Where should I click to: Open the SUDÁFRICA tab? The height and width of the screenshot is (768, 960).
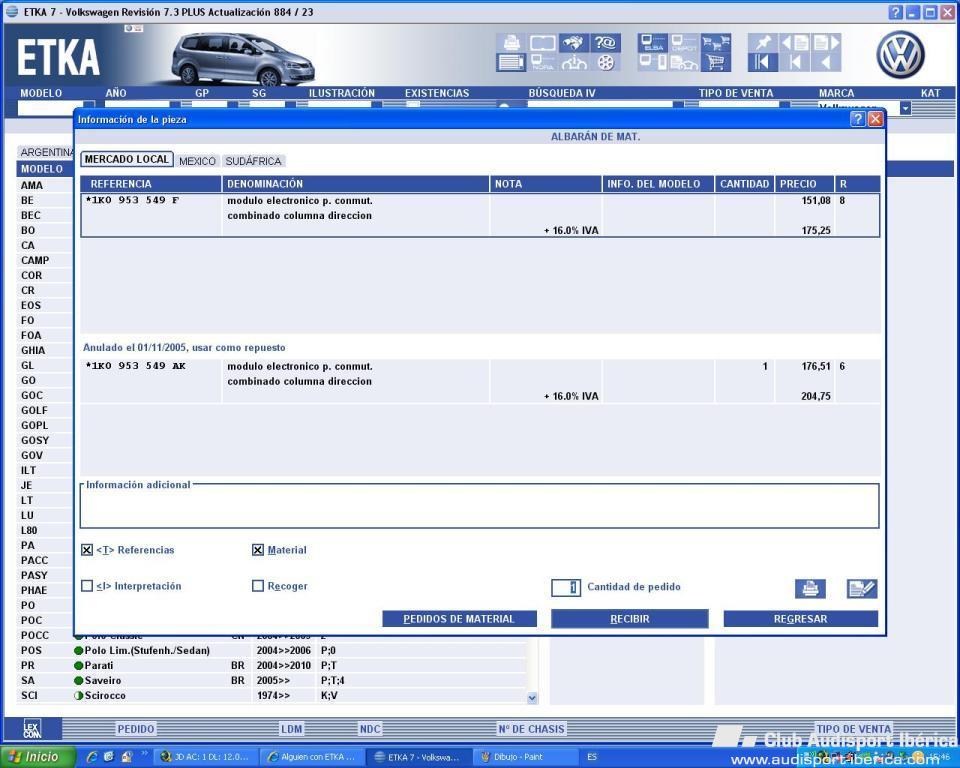[253, 161]
